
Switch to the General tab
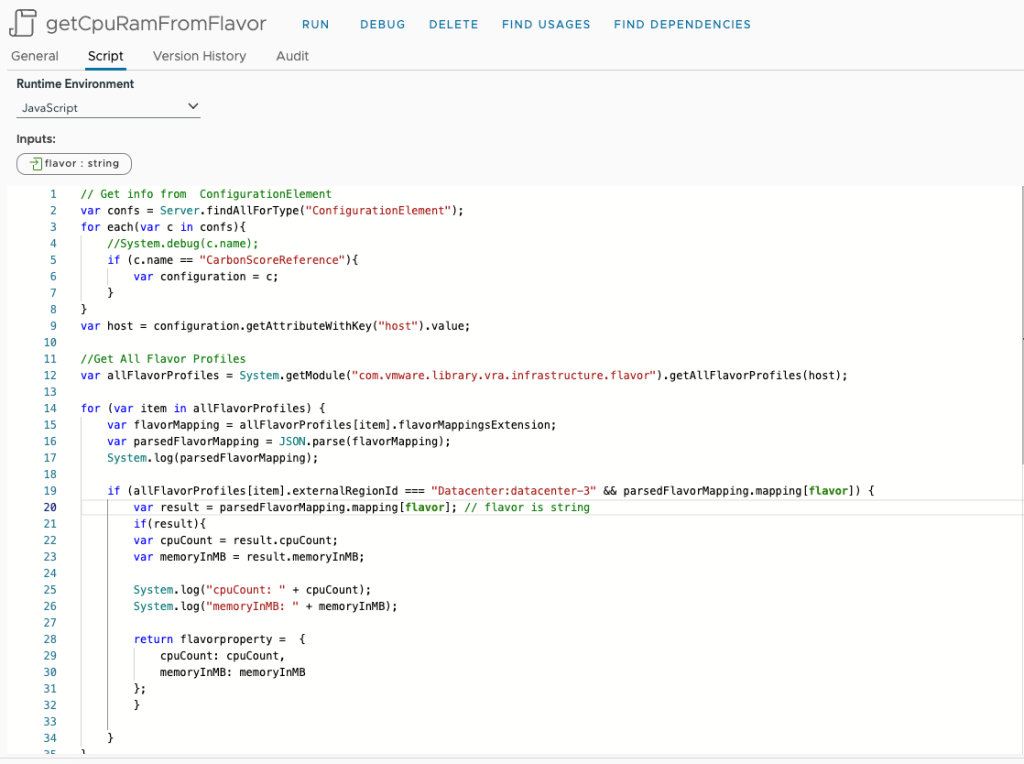click(x=35, y=56)
